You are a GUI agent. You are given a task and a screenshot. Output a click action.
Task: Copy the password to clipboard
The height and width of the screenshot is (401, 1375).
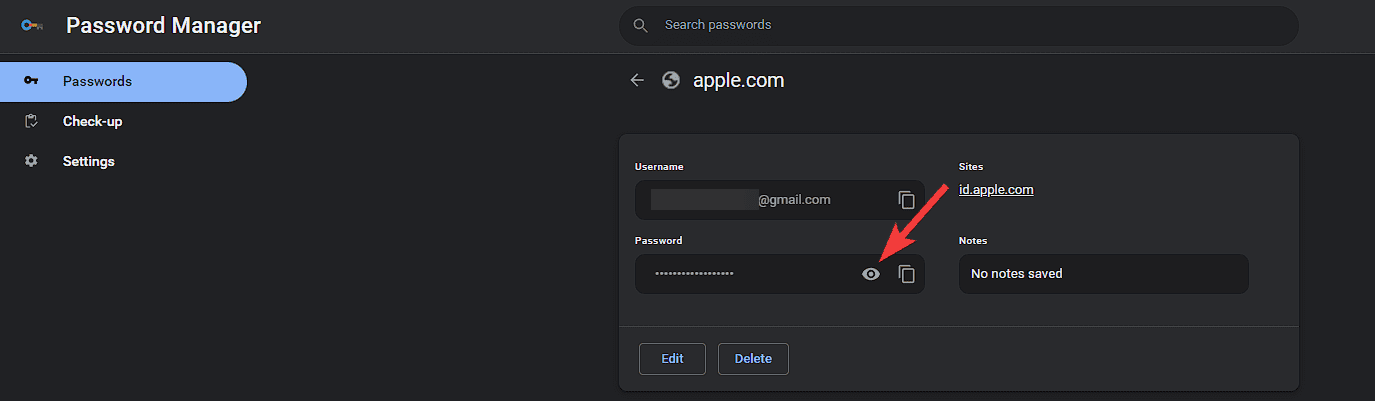coord(906,274)
